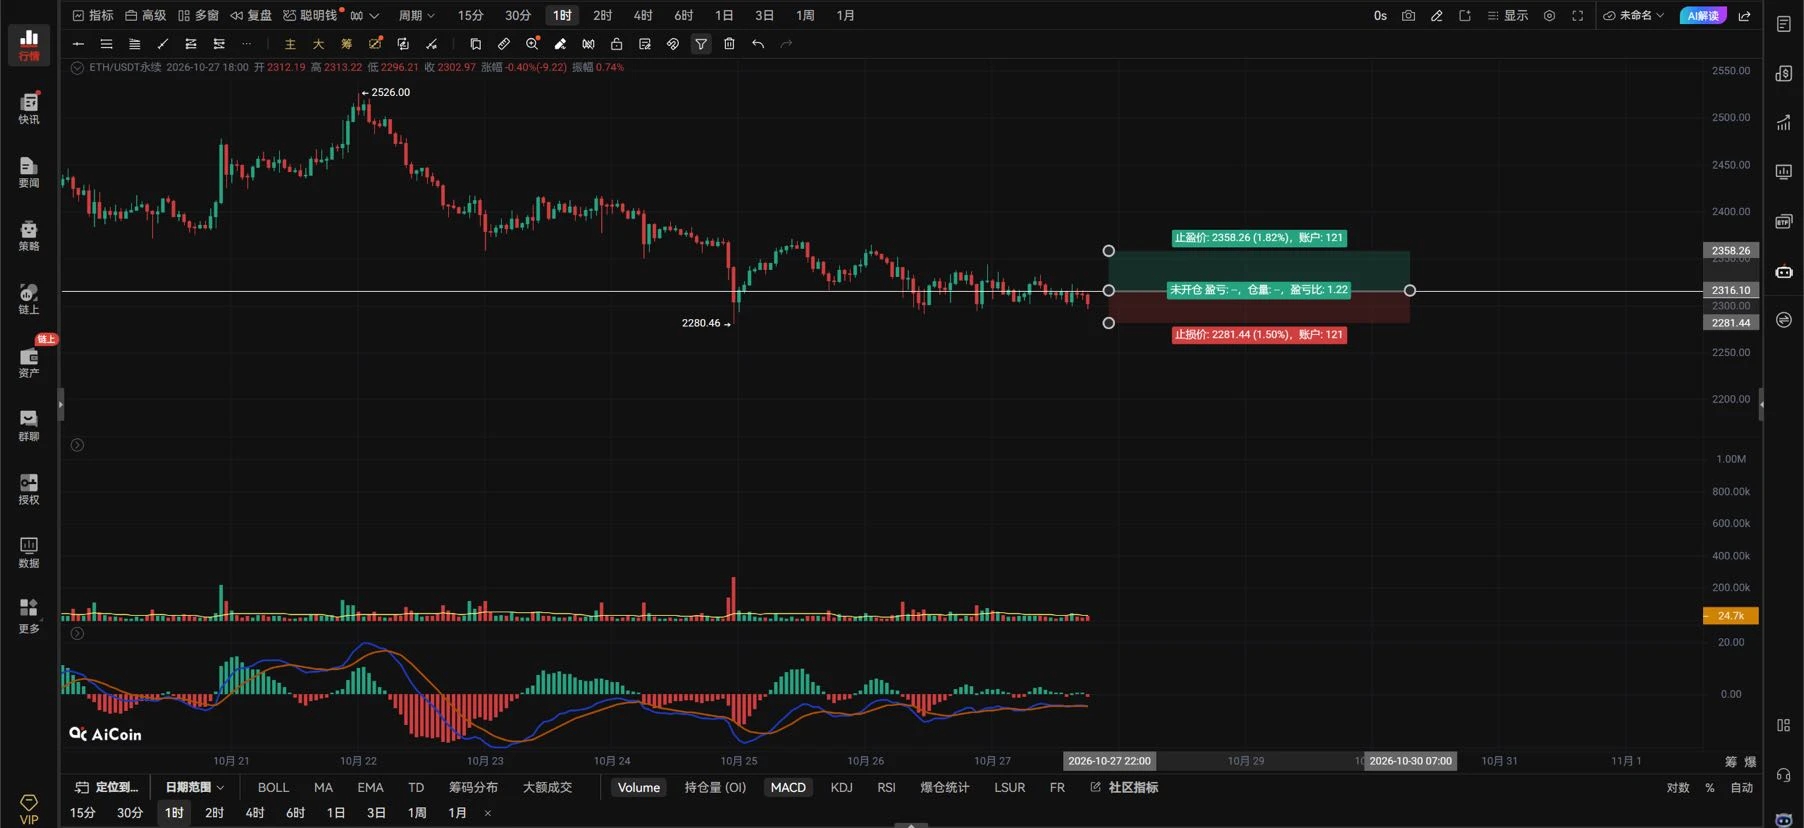Click the trash delete drawings icon

point(729,44)
